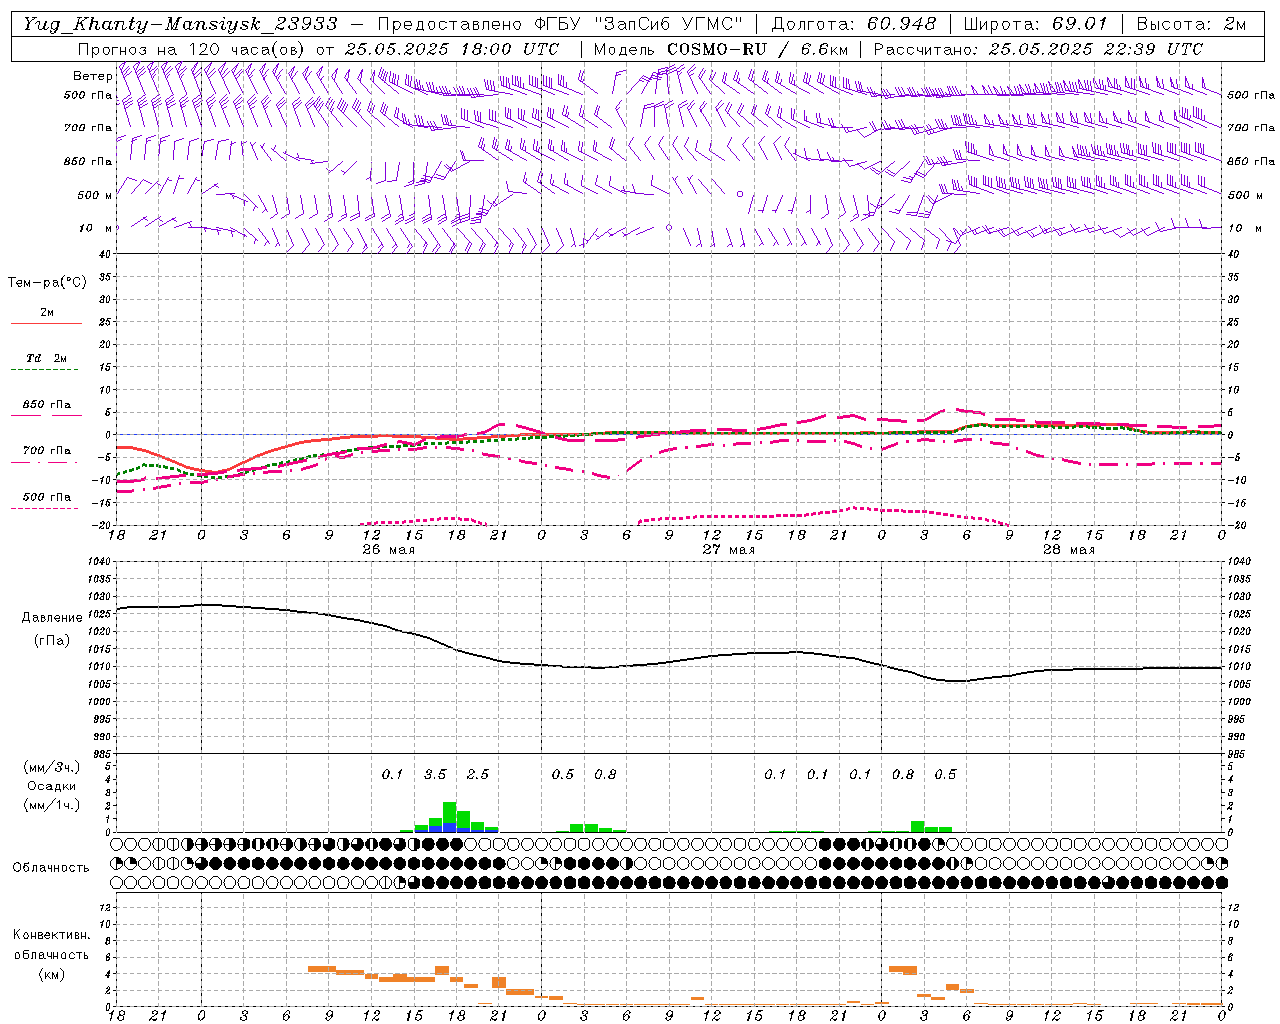This screenshot has width=1280, height=1024.
Task: Click the 'Конвективн.' convective cloud label
Action: click(51, 935)
